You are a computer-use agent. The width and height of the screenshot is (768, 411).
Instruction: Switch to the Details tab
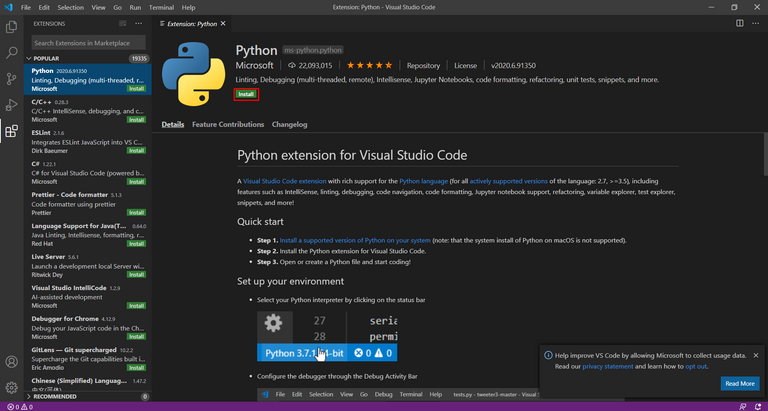point(173,124)
